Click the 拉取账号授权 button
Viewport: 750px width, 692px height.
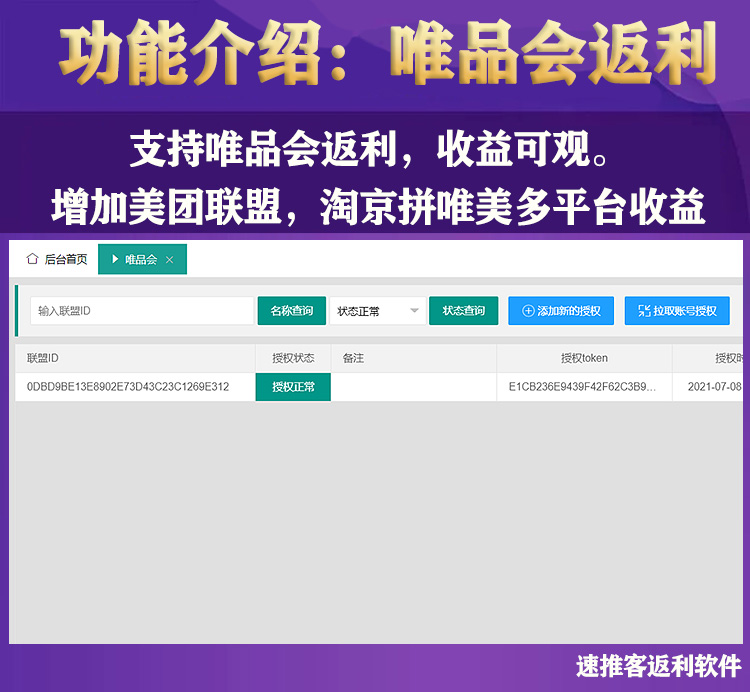click(677, 311)
